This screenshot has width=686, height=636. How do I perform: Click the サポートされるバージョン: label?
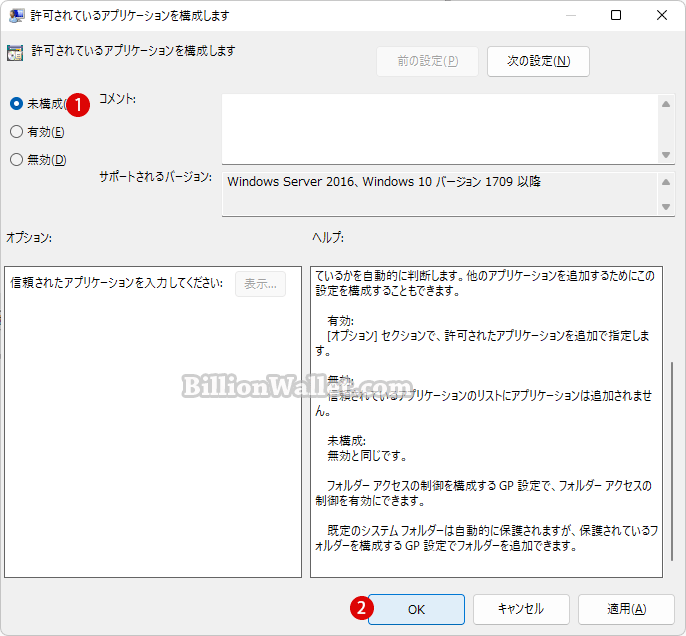pyautogui.click(x=155, y=177)
